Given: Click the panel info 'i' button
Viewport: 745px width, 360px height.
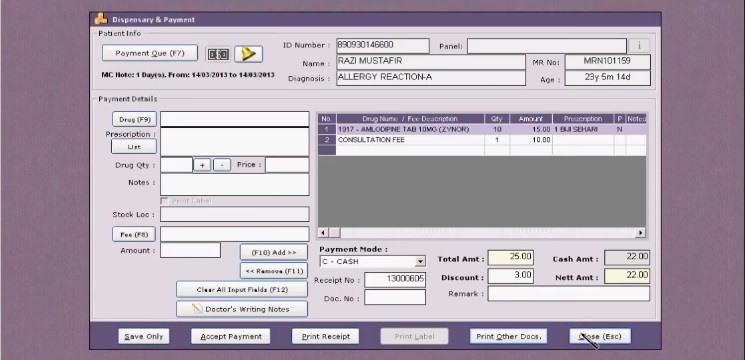Looking at the screenshot, I should coord(639,46).
